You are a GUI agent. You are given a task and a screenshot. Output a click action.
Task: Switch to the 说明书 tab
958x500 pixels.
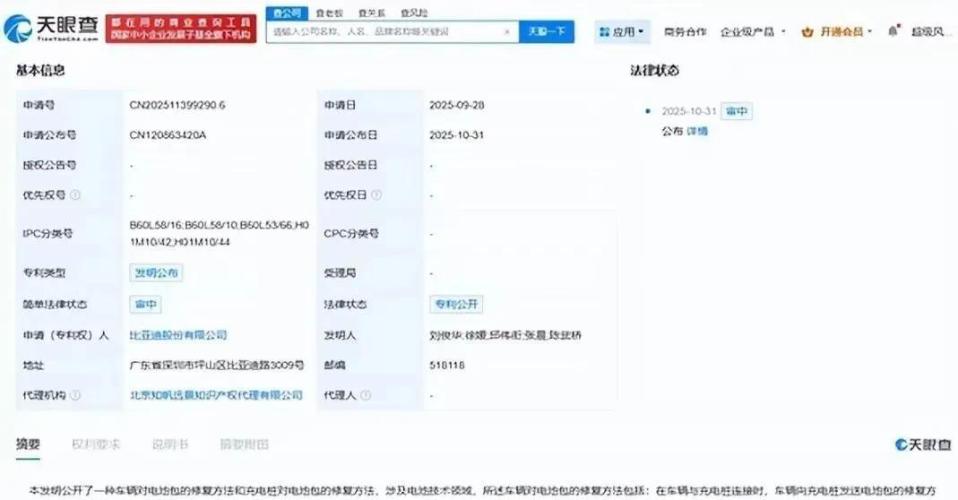coord(170,445)
